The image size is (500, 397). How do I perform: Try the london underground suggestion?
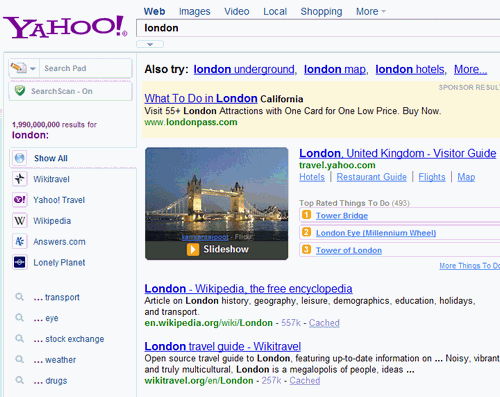click(244, 69)
